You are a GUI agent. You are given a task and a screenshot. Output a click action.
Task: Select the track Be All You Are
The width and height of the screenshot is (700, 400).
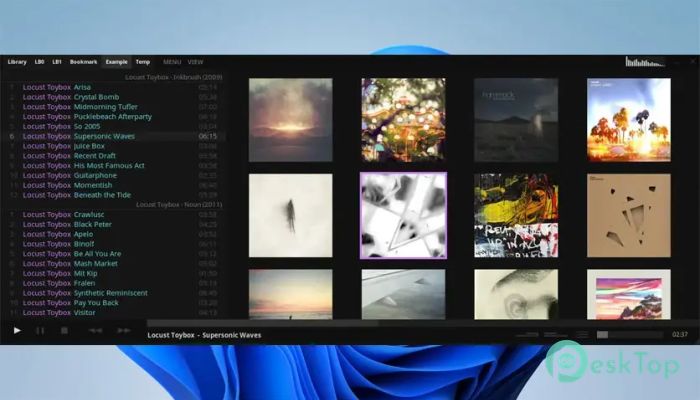pyautogui.click(x=114, y=254)
